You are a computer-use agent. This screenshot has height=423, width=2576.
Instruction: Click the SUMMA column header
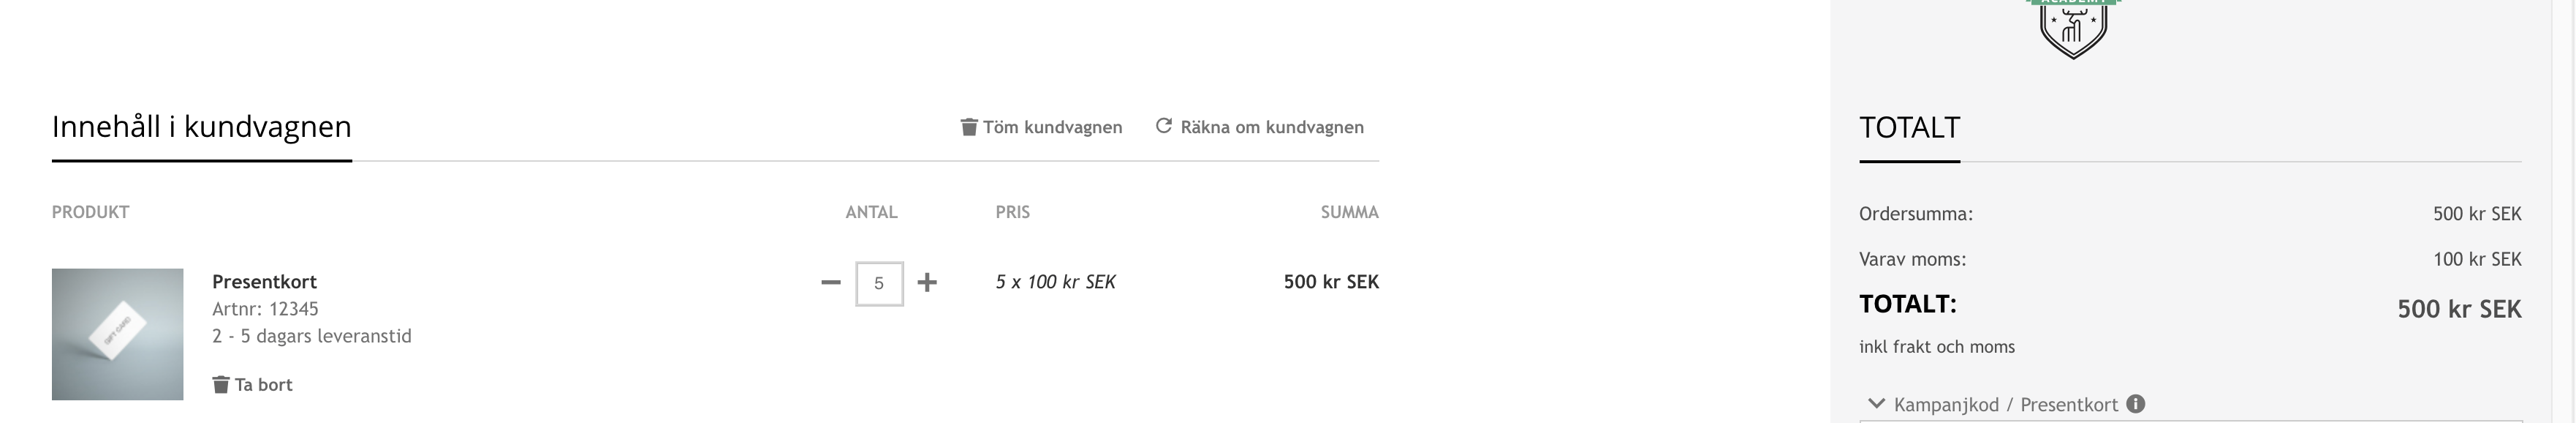[1349, 212]
